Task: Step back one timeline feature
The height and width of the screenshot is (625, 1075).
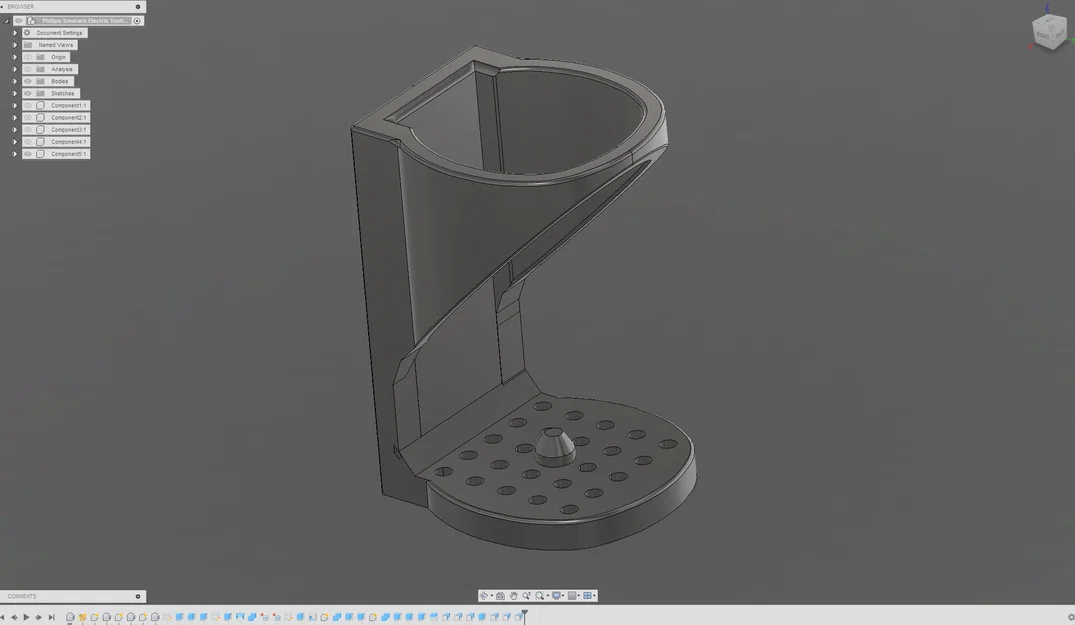Action: pos(14,617)
